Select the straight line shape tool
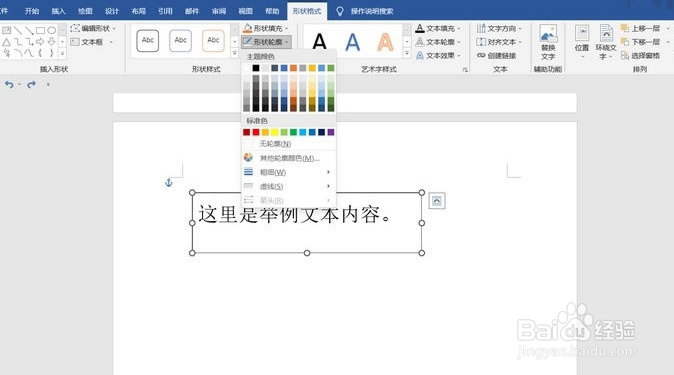The image size is (674, 375). point(18,30)
